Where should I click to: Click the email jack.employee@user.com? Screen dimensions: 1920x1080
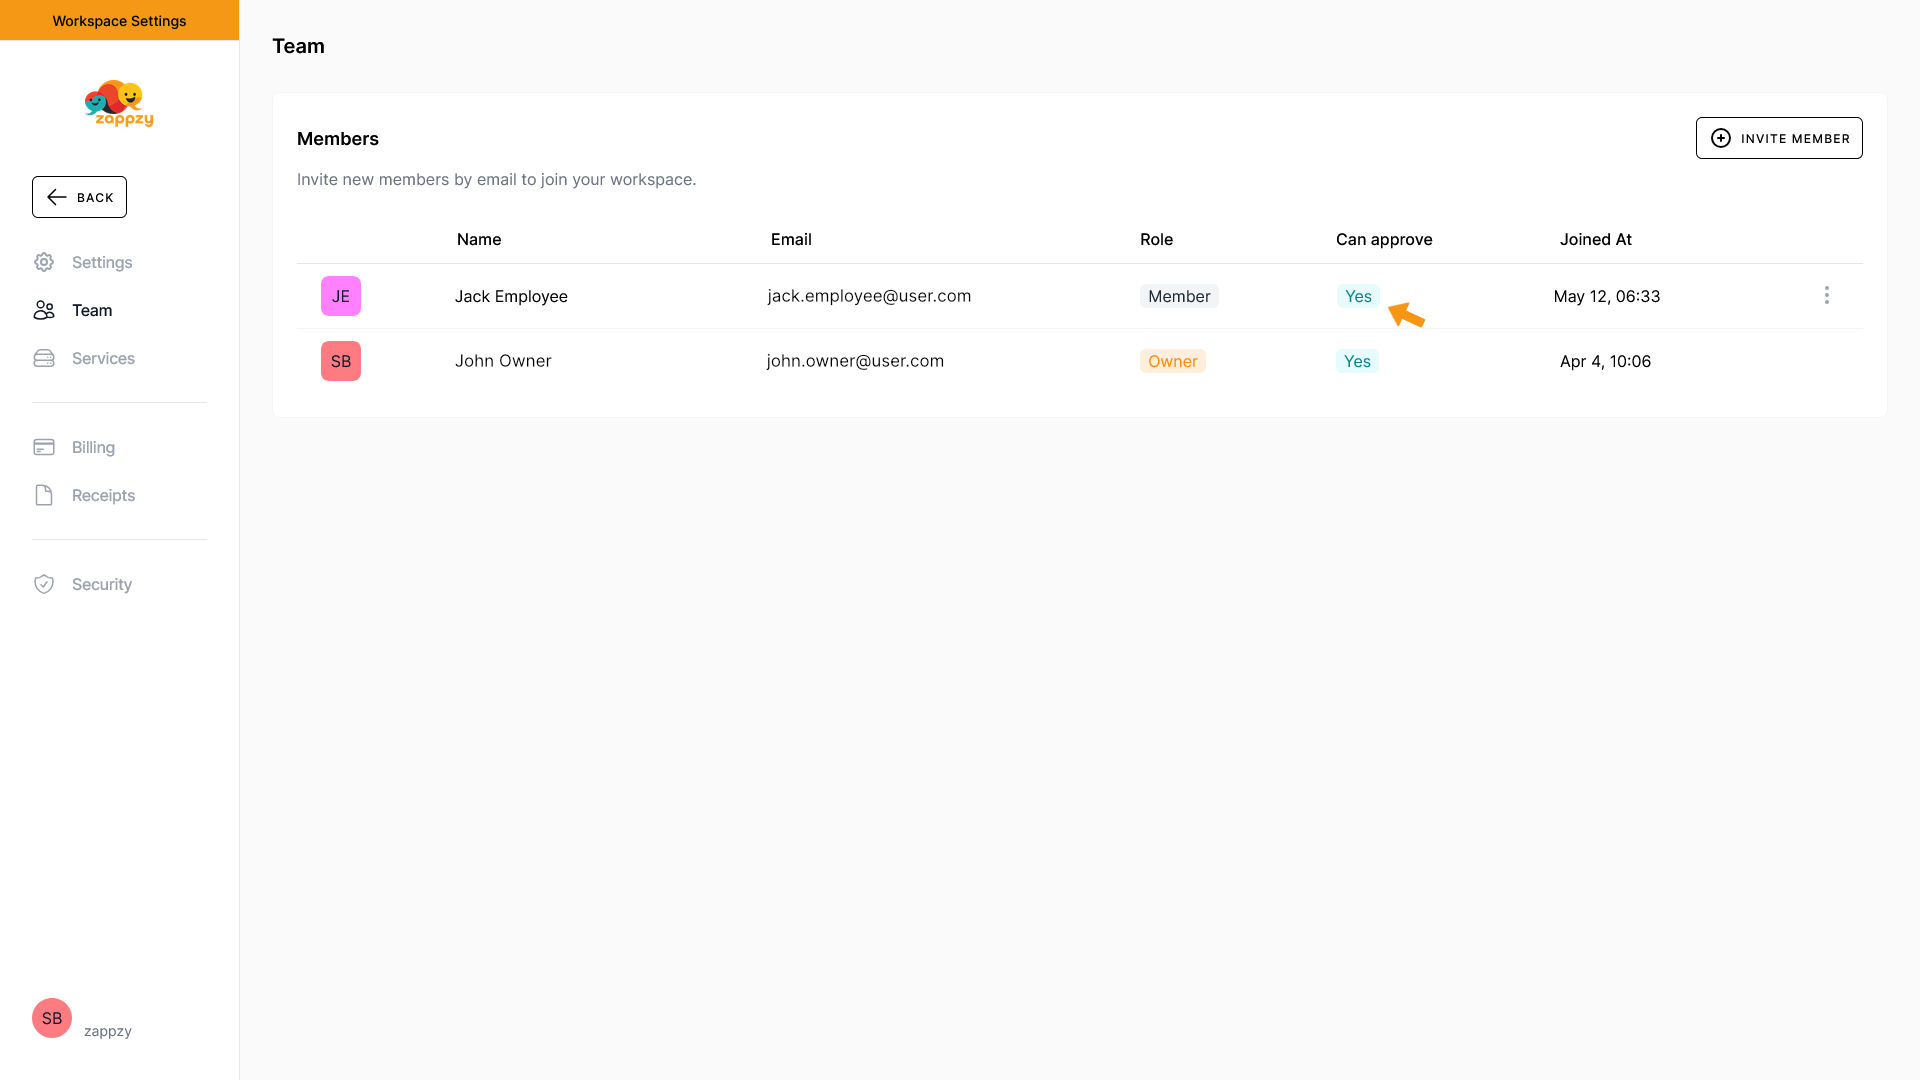pos(869,296)
